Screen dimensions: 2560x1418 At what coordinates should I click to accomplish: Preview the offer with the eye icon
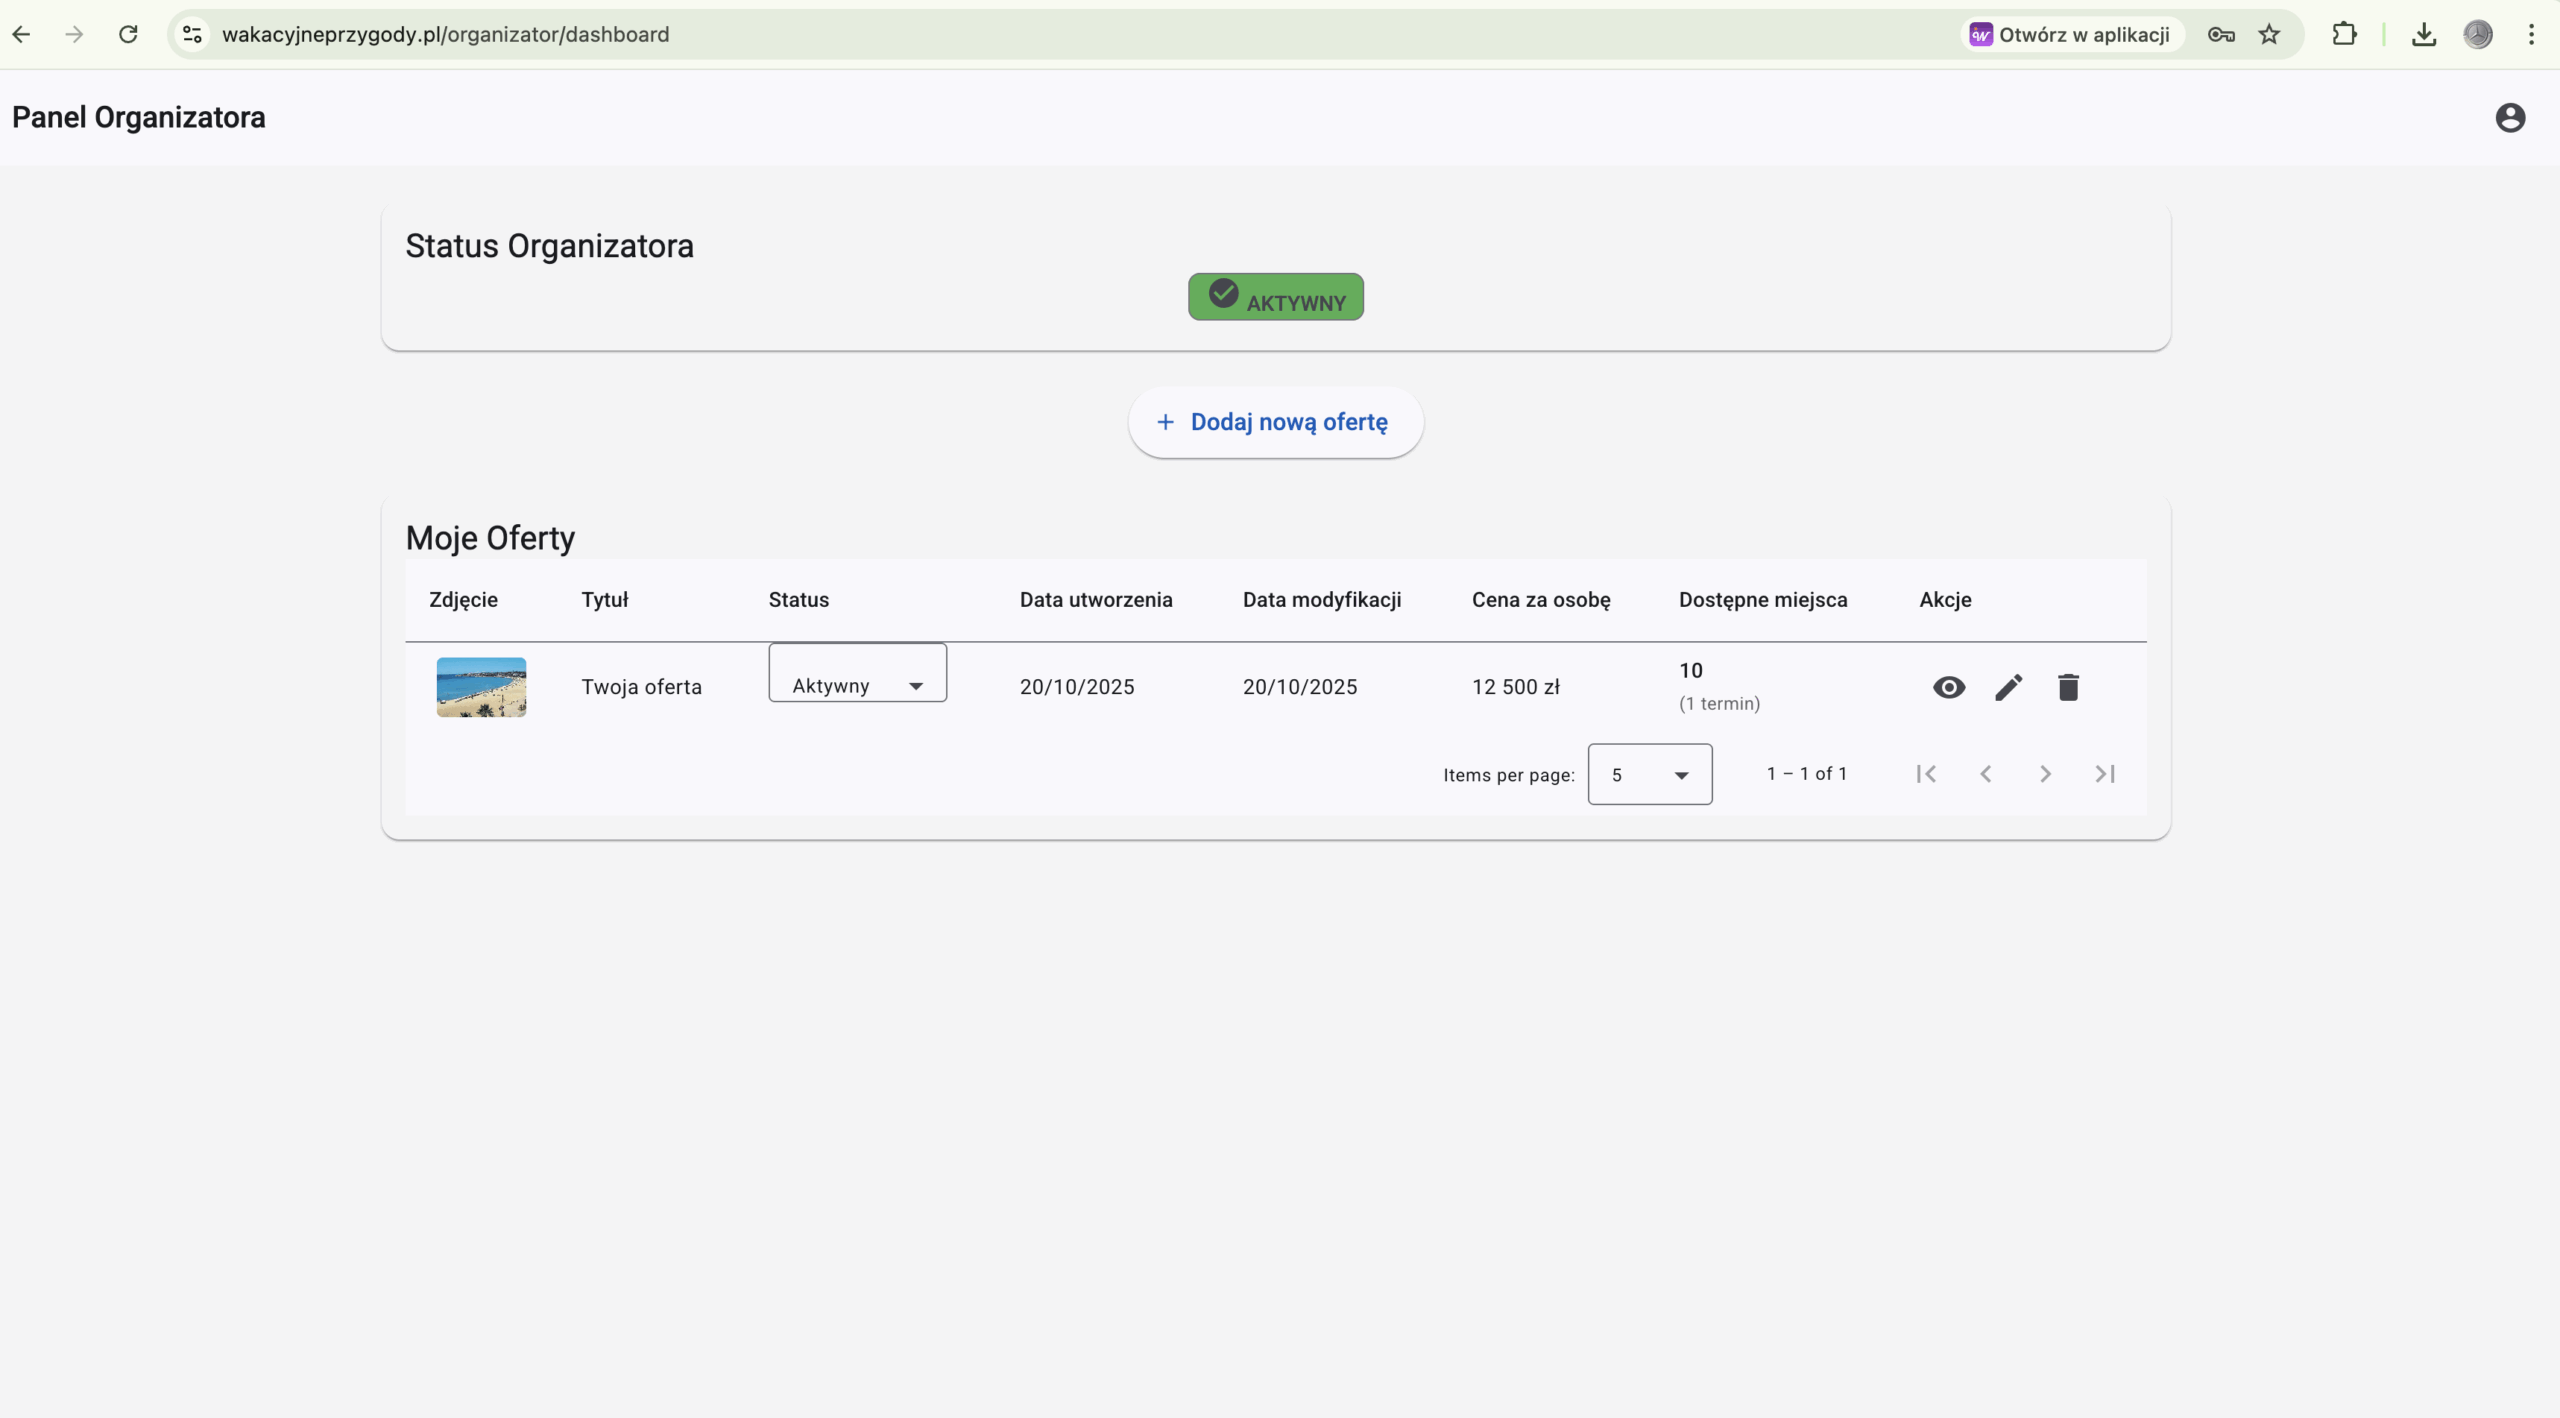(x=1948, y=687)
